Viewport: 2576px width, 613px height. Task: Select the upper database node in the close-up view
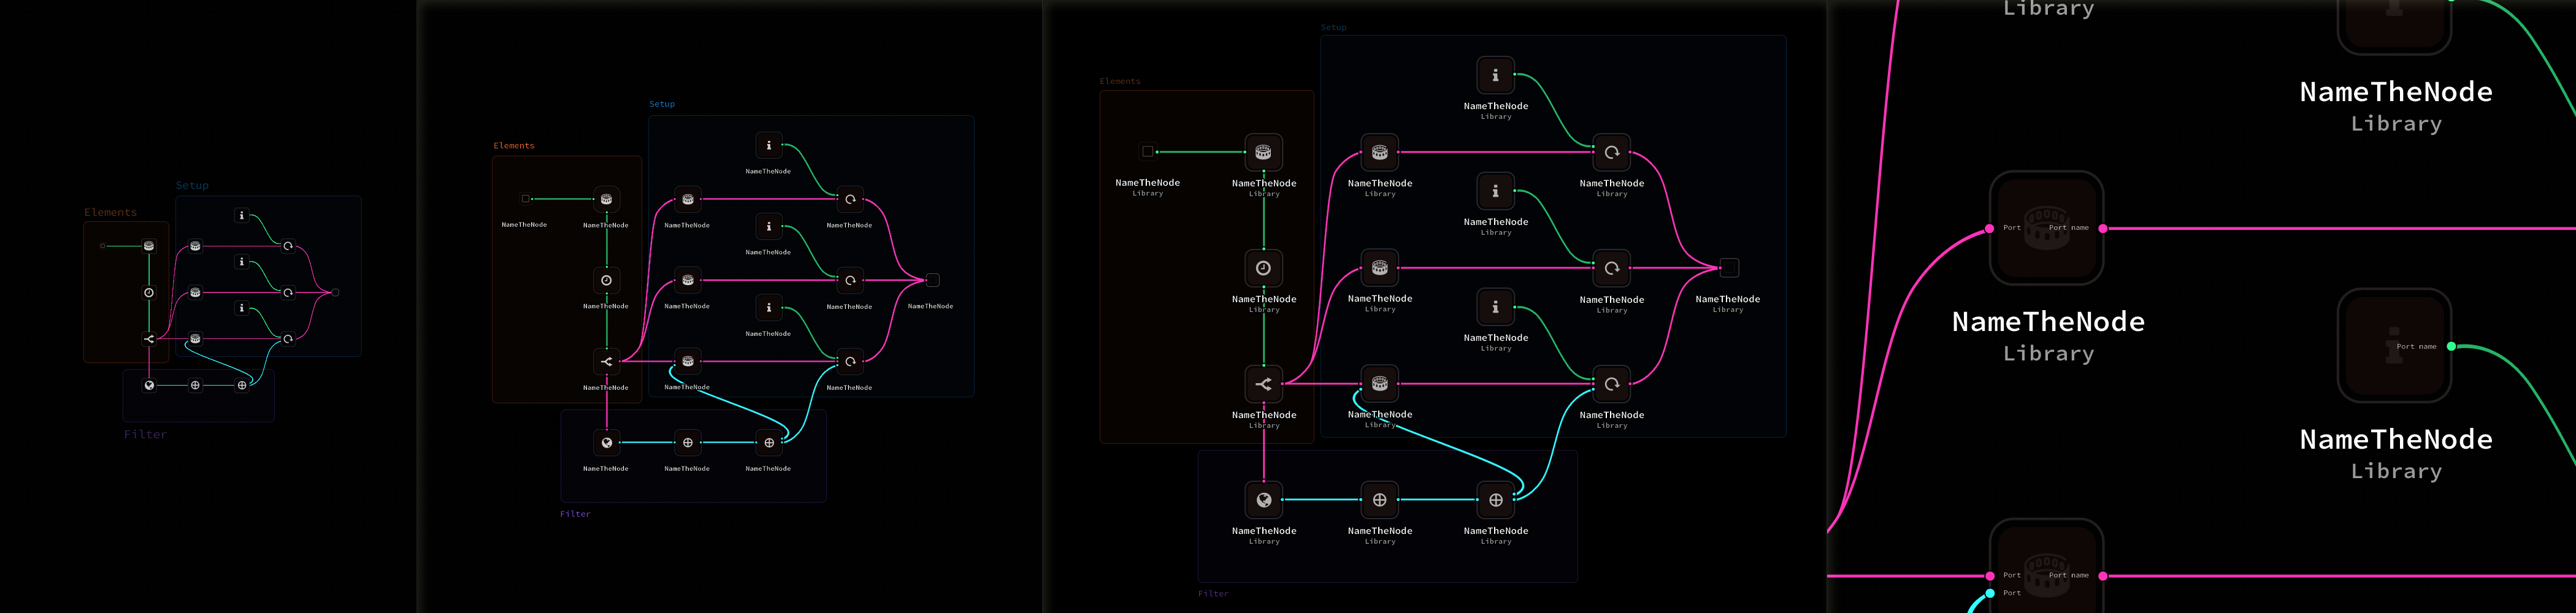pos(2046,228)
